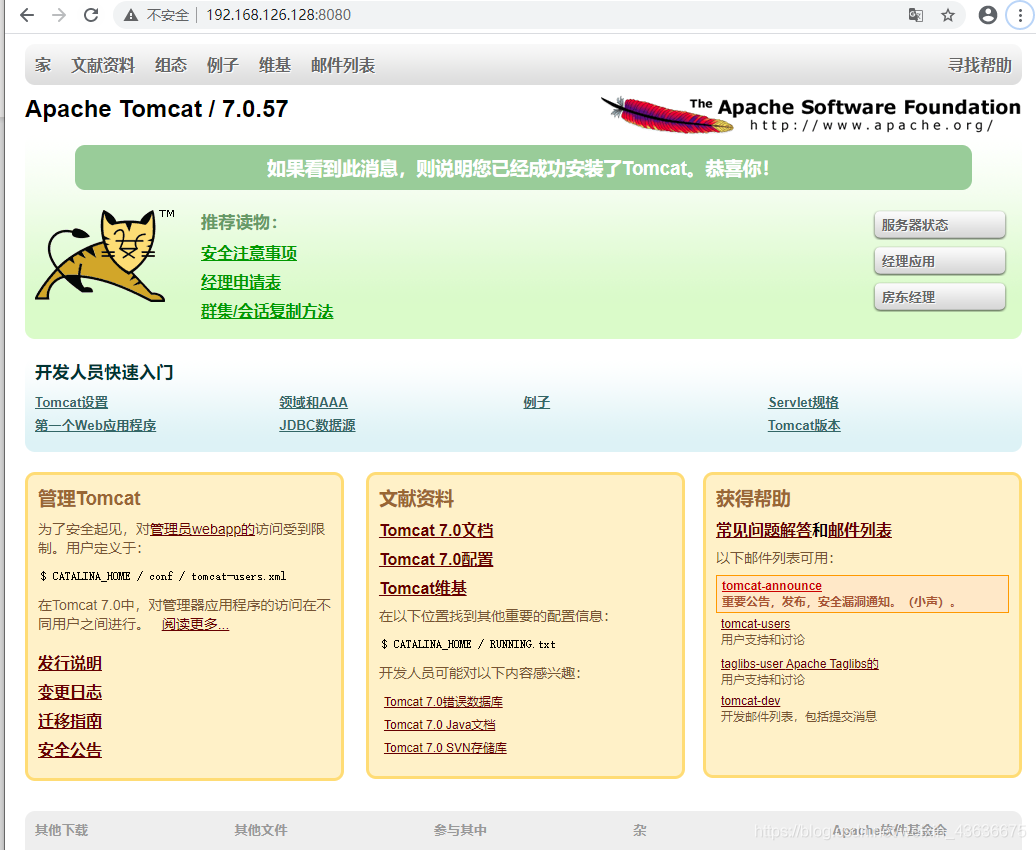
Task: Open the translate page icon
Action: point(916,15)
